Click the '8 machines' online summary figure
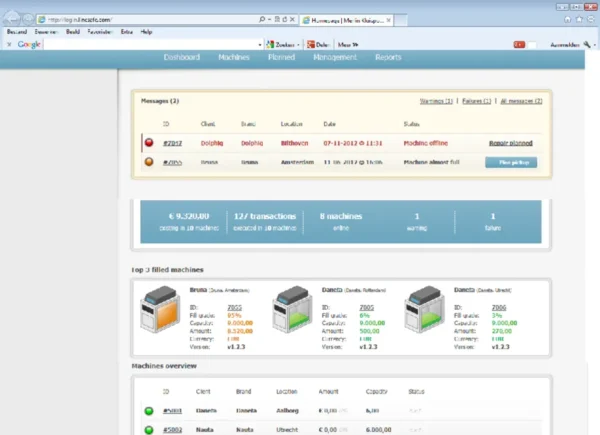This screenshot has width=600, height=435. [x=341, y=216]
